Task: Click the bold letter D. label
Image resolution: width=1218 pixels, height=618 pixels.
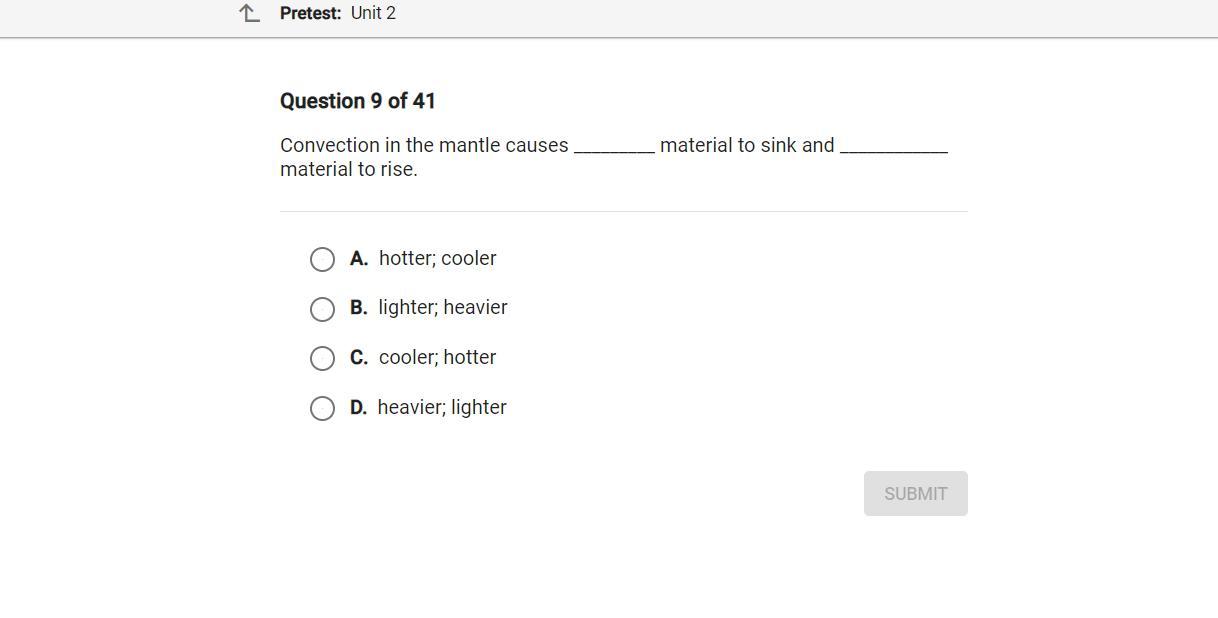Action: (359, 407)
